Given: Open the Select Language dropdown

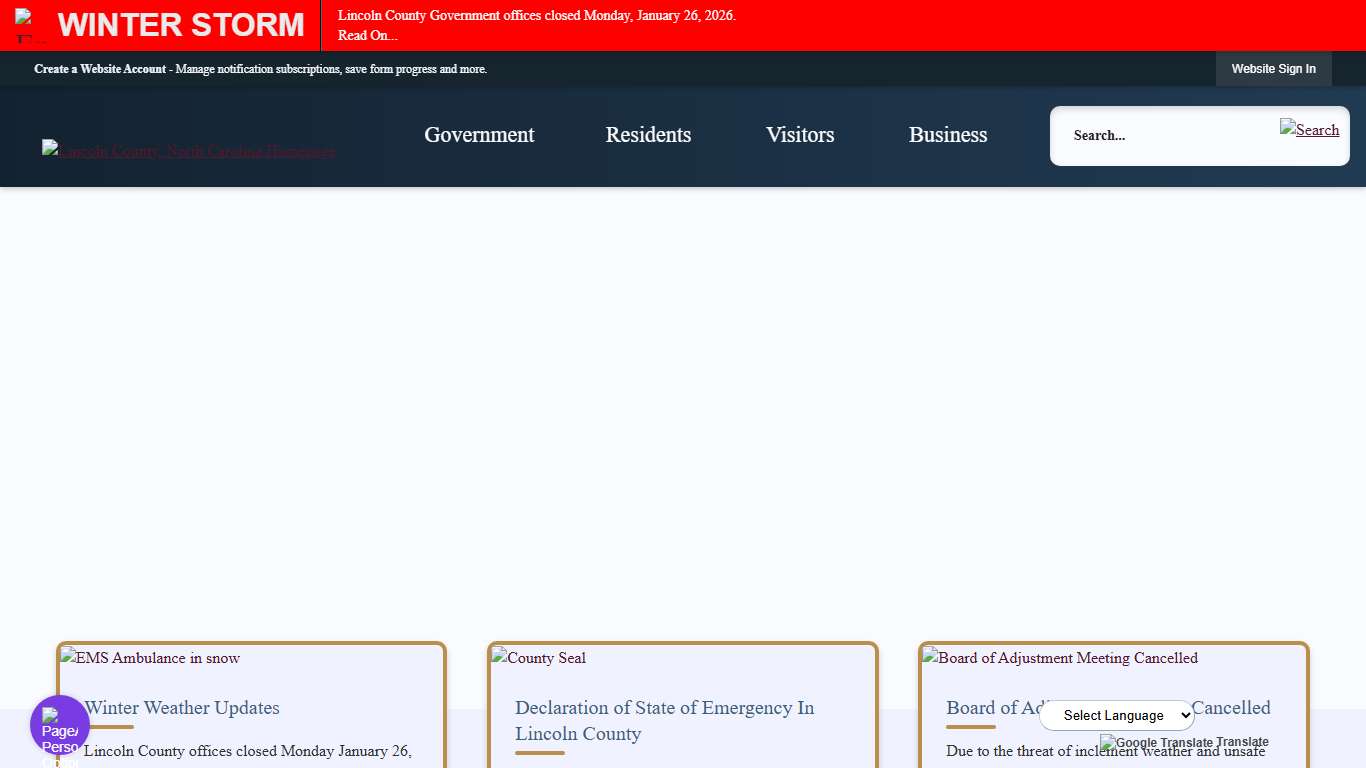Looking at the screenshot, I should coord(1117,715).
